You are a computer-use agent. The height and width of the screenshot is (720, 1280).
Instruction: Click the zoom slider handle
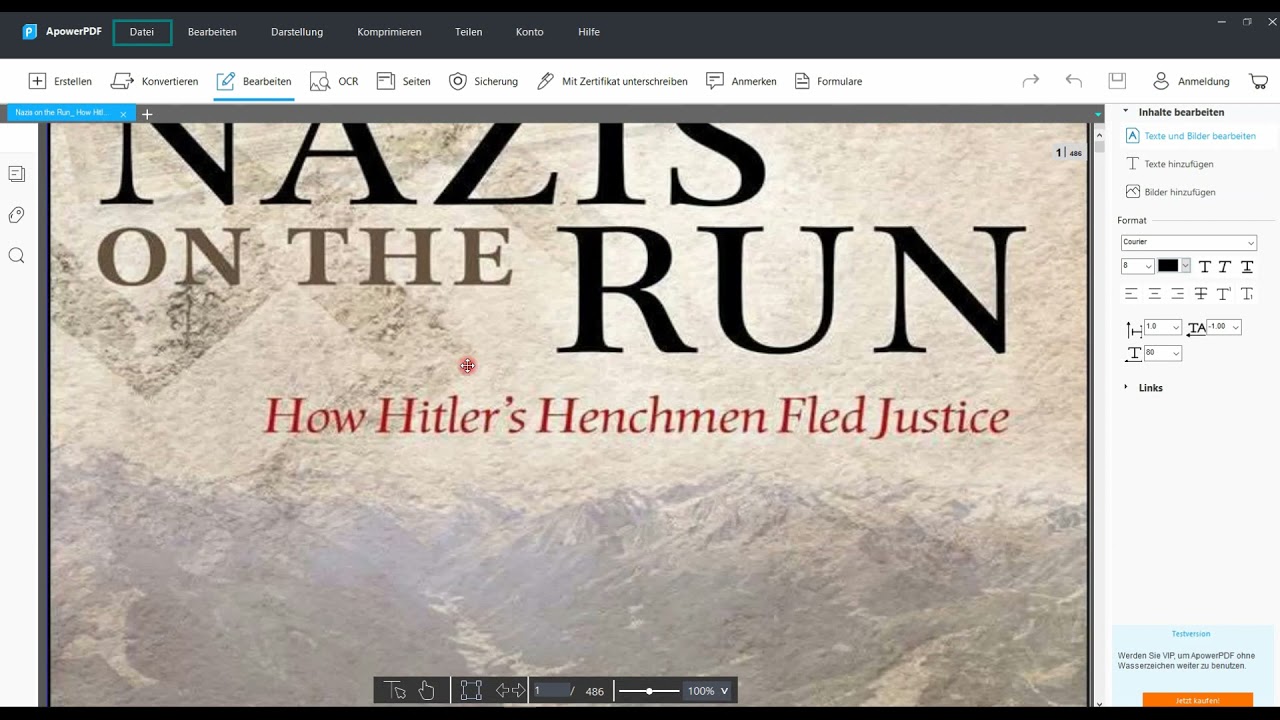click(649, 691)
